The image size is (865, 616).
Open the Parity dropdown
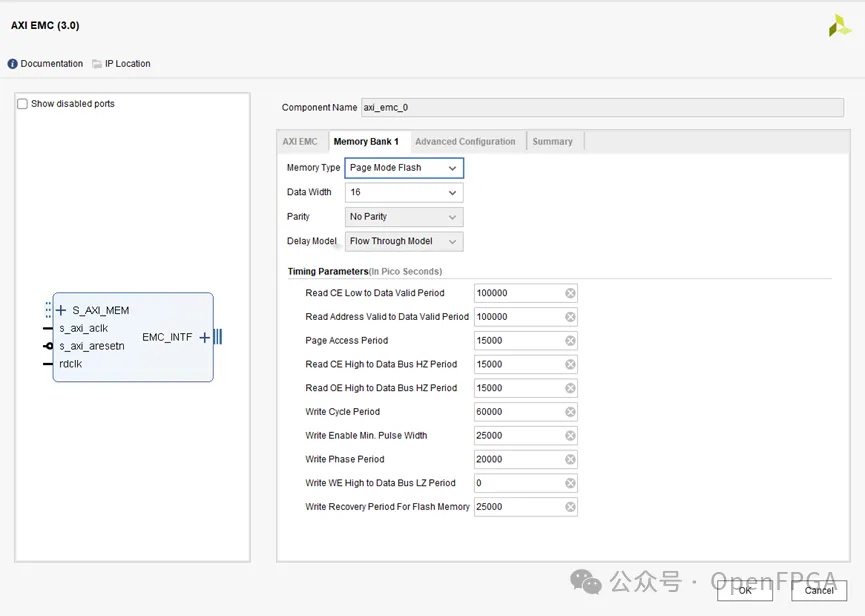(404, 217)
